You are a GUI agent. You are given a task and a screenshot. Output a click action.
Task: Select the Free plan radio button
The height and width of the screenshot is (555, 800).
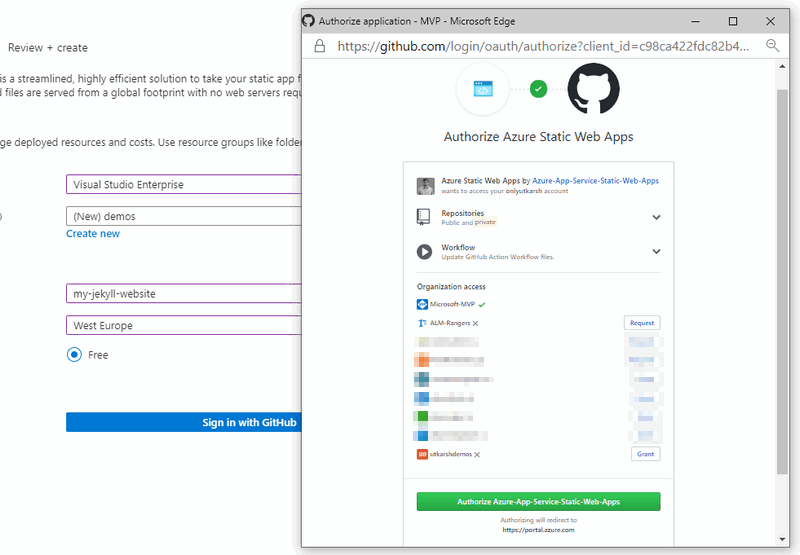(74, 355)
